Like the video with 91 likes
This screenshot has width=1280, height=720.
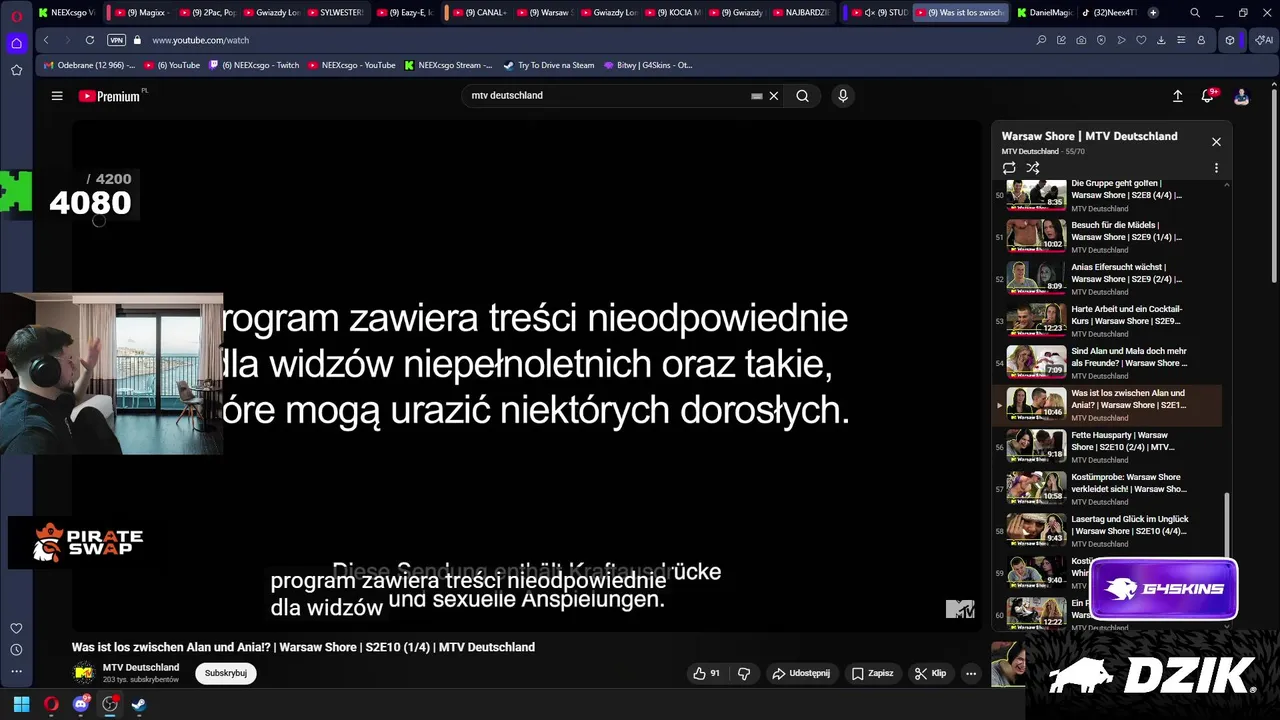click(x=707, y=674)
